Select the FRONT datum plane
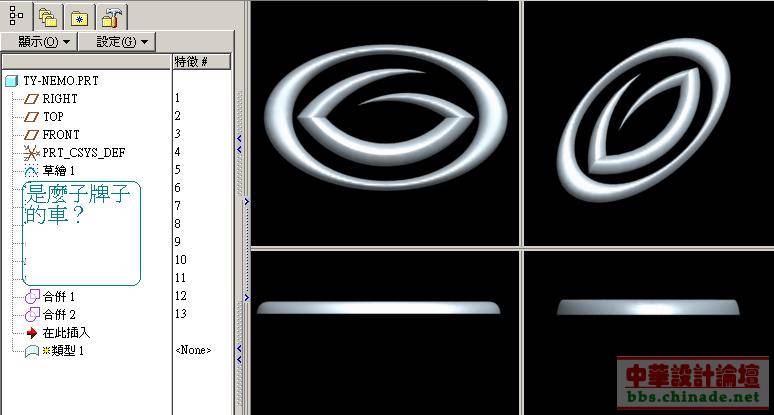774x415 pixels. pyautogui.click(x=61, y=135)
